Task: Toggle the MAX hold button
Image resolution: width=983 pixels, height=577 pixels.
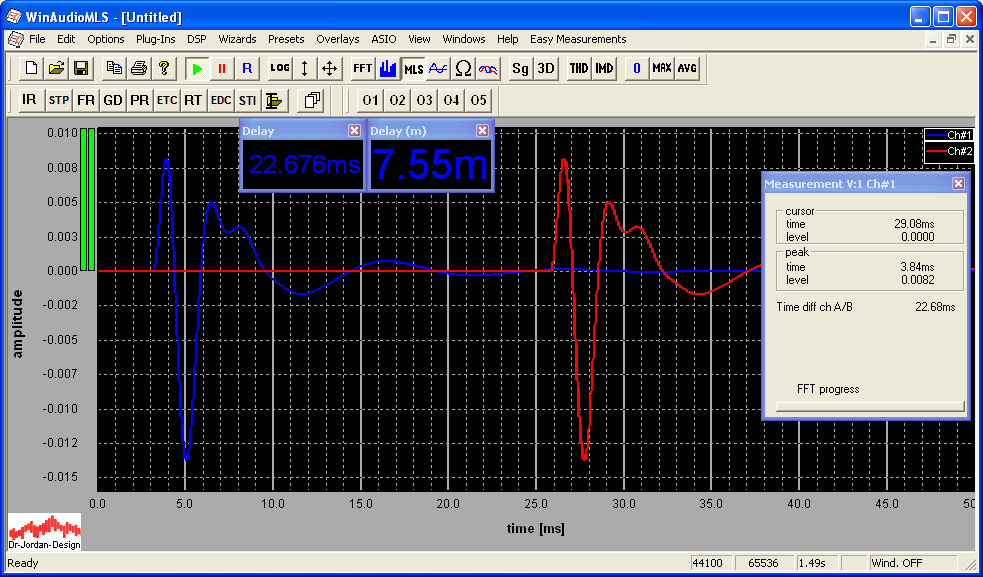Action: pyautogui.click(x=662, y=68)
